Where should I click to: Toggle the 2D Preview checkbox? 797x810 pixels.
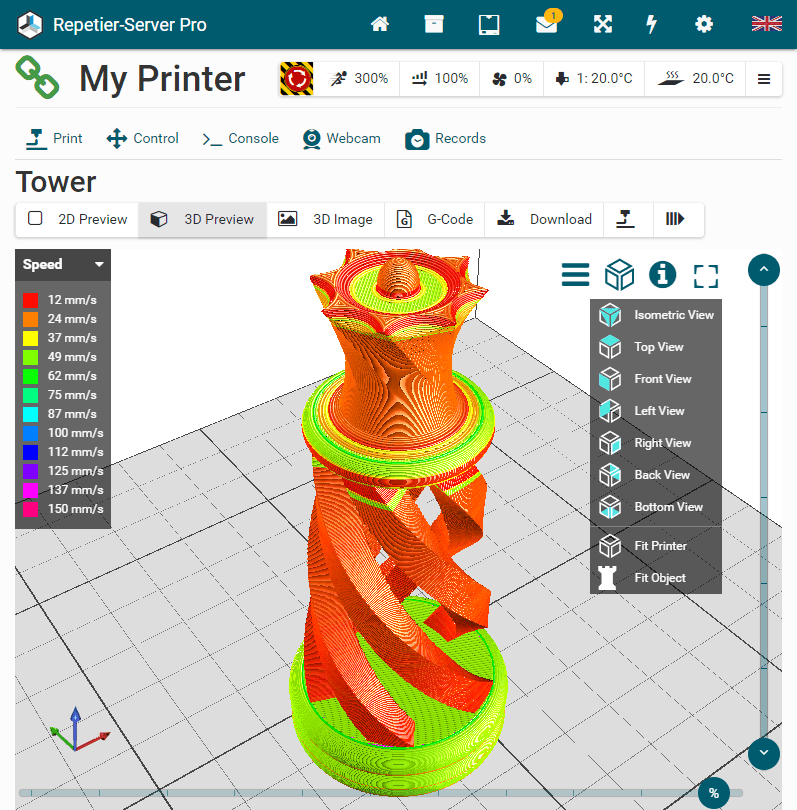pos(36,219)
